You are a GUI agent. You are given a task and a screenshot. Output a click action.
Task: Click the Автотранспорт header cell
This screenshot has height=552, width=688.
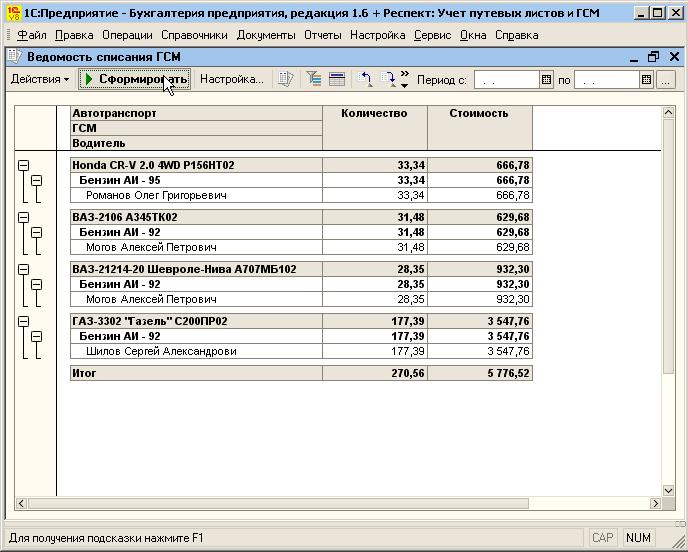click(197, 113)
